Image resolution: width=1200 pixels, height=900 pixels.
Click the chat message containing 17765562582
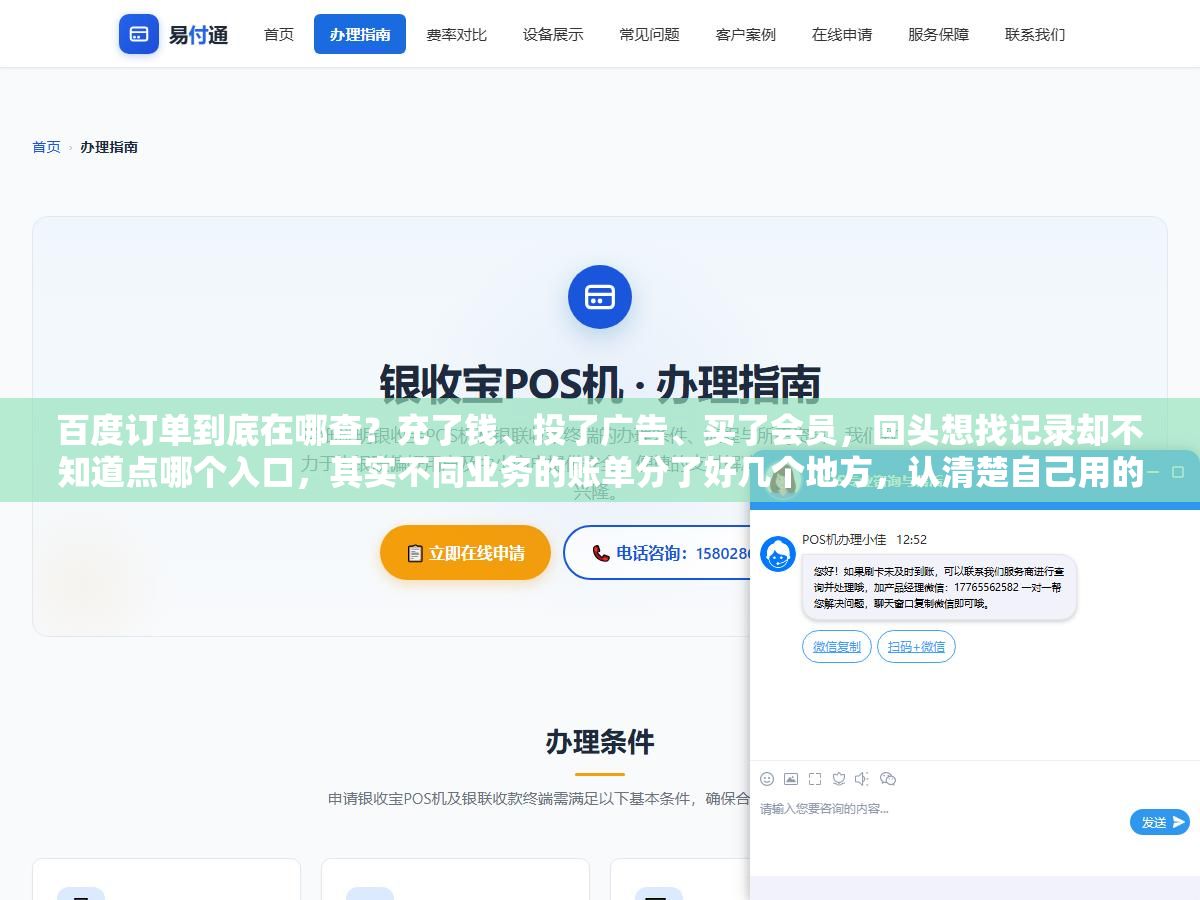[x=939, y=587]
